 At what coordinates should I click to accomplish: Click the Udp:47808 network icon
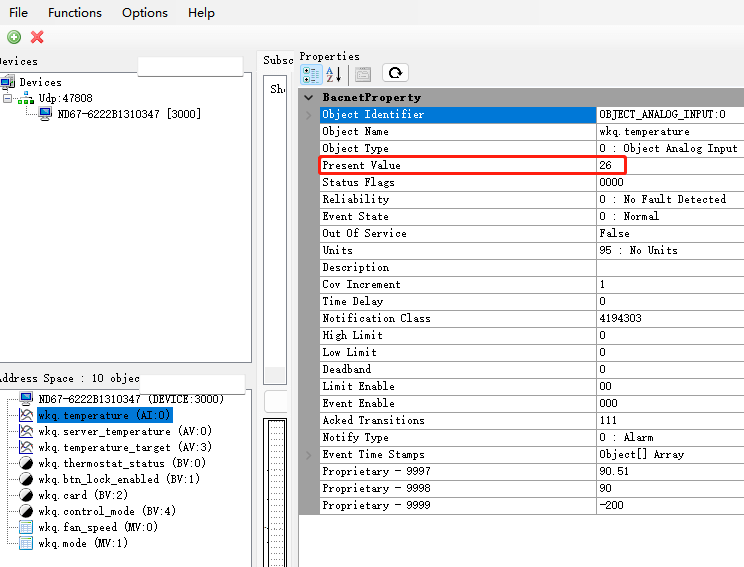click(x=26, y=99)
